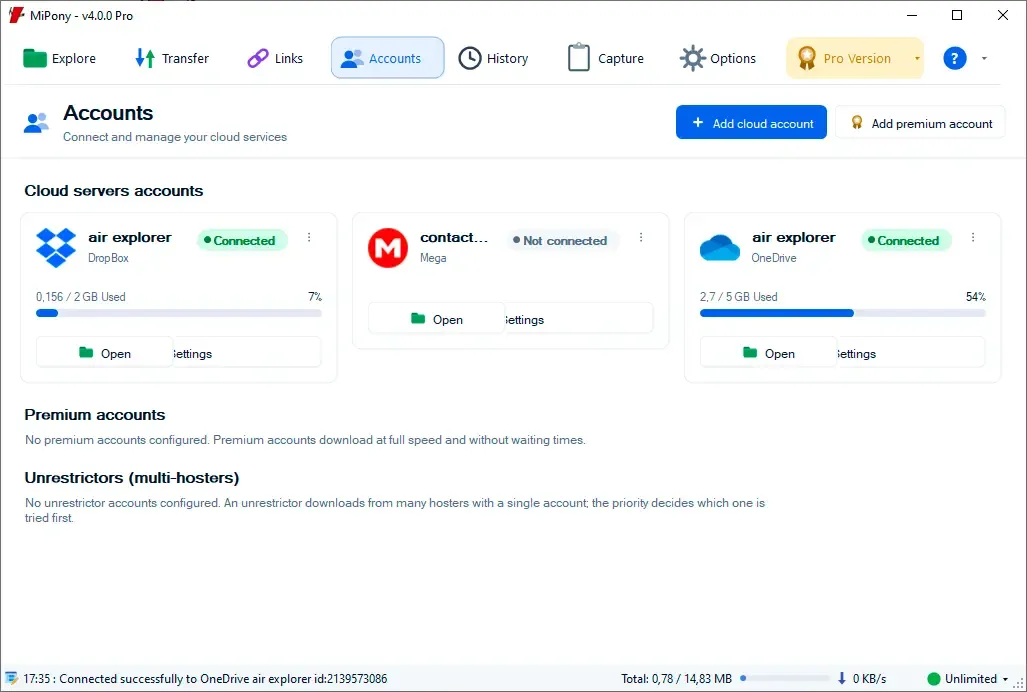Click the status bar transfer progress bar
Image resolution: width=1027 pixels, height=692 pixels.
(785, 678)
